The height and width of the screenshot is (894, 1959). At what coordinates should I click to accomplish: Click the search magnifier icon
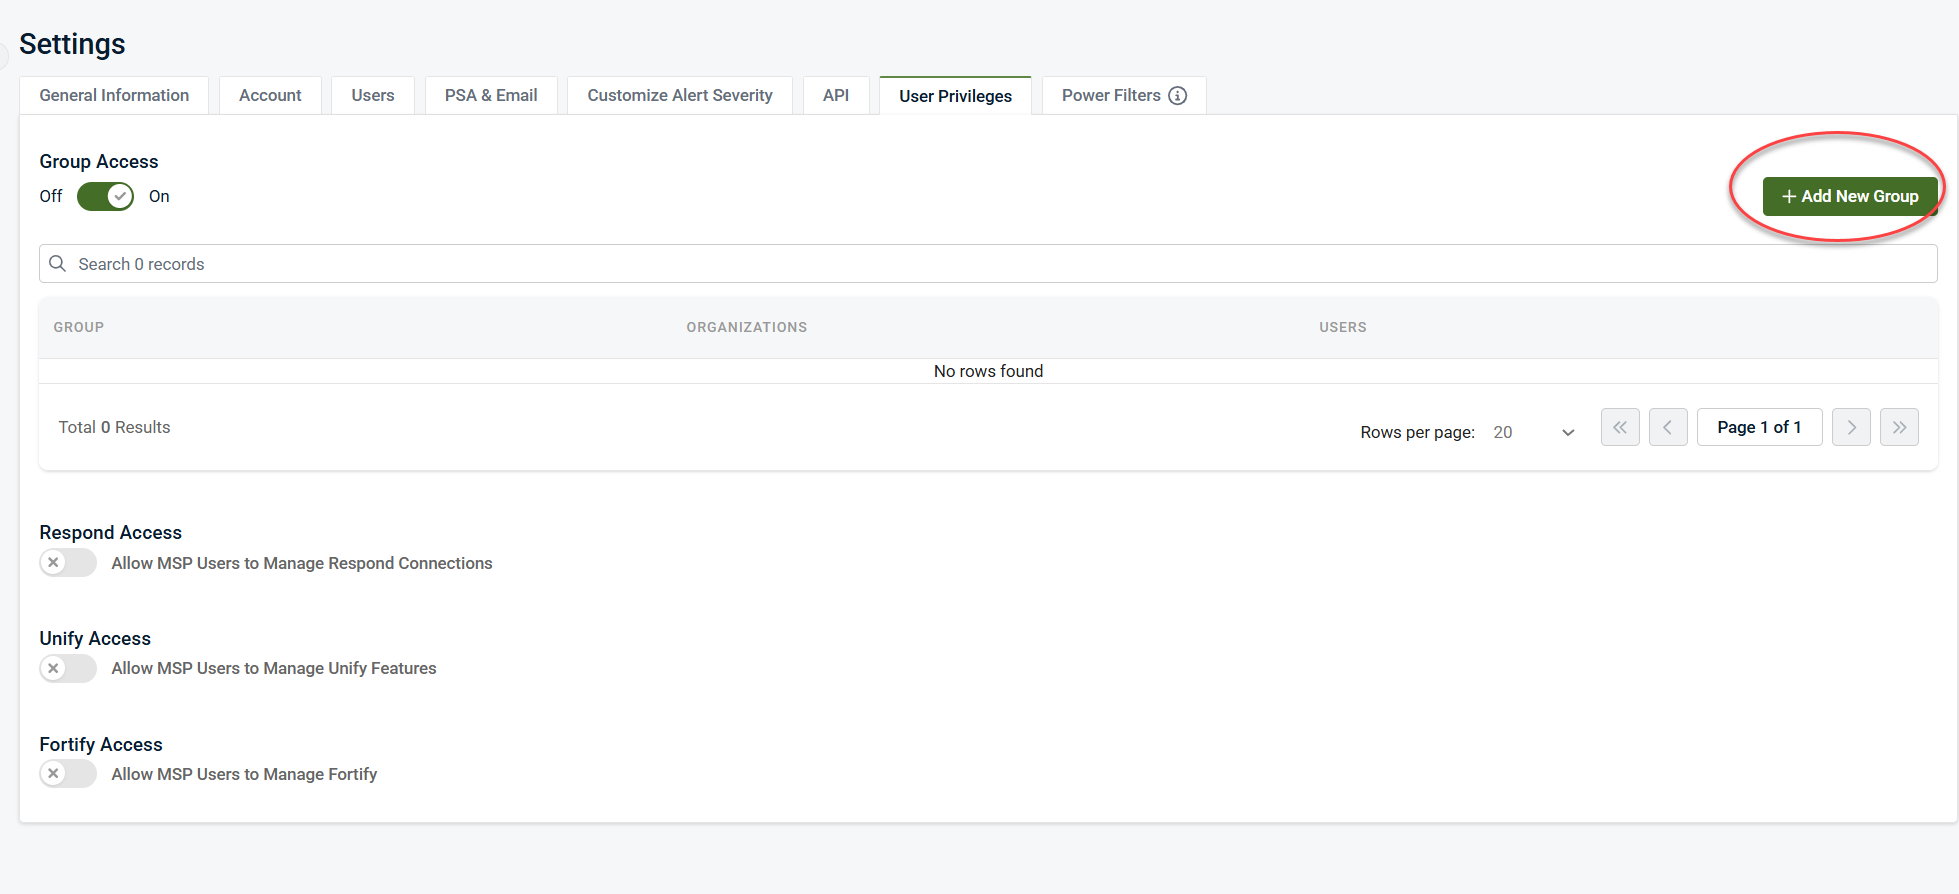[58, 264]
